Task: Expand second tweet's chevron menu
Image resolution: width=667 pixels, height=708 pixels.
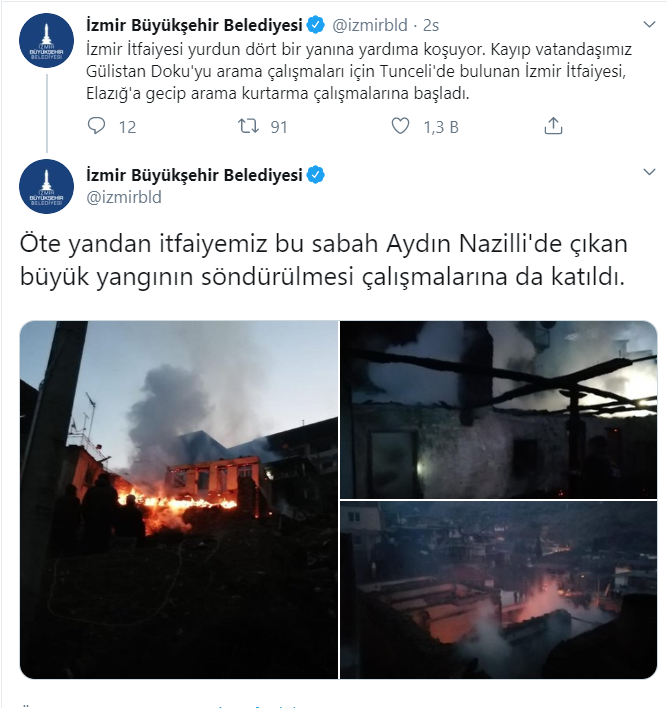Action: (649, 172)
